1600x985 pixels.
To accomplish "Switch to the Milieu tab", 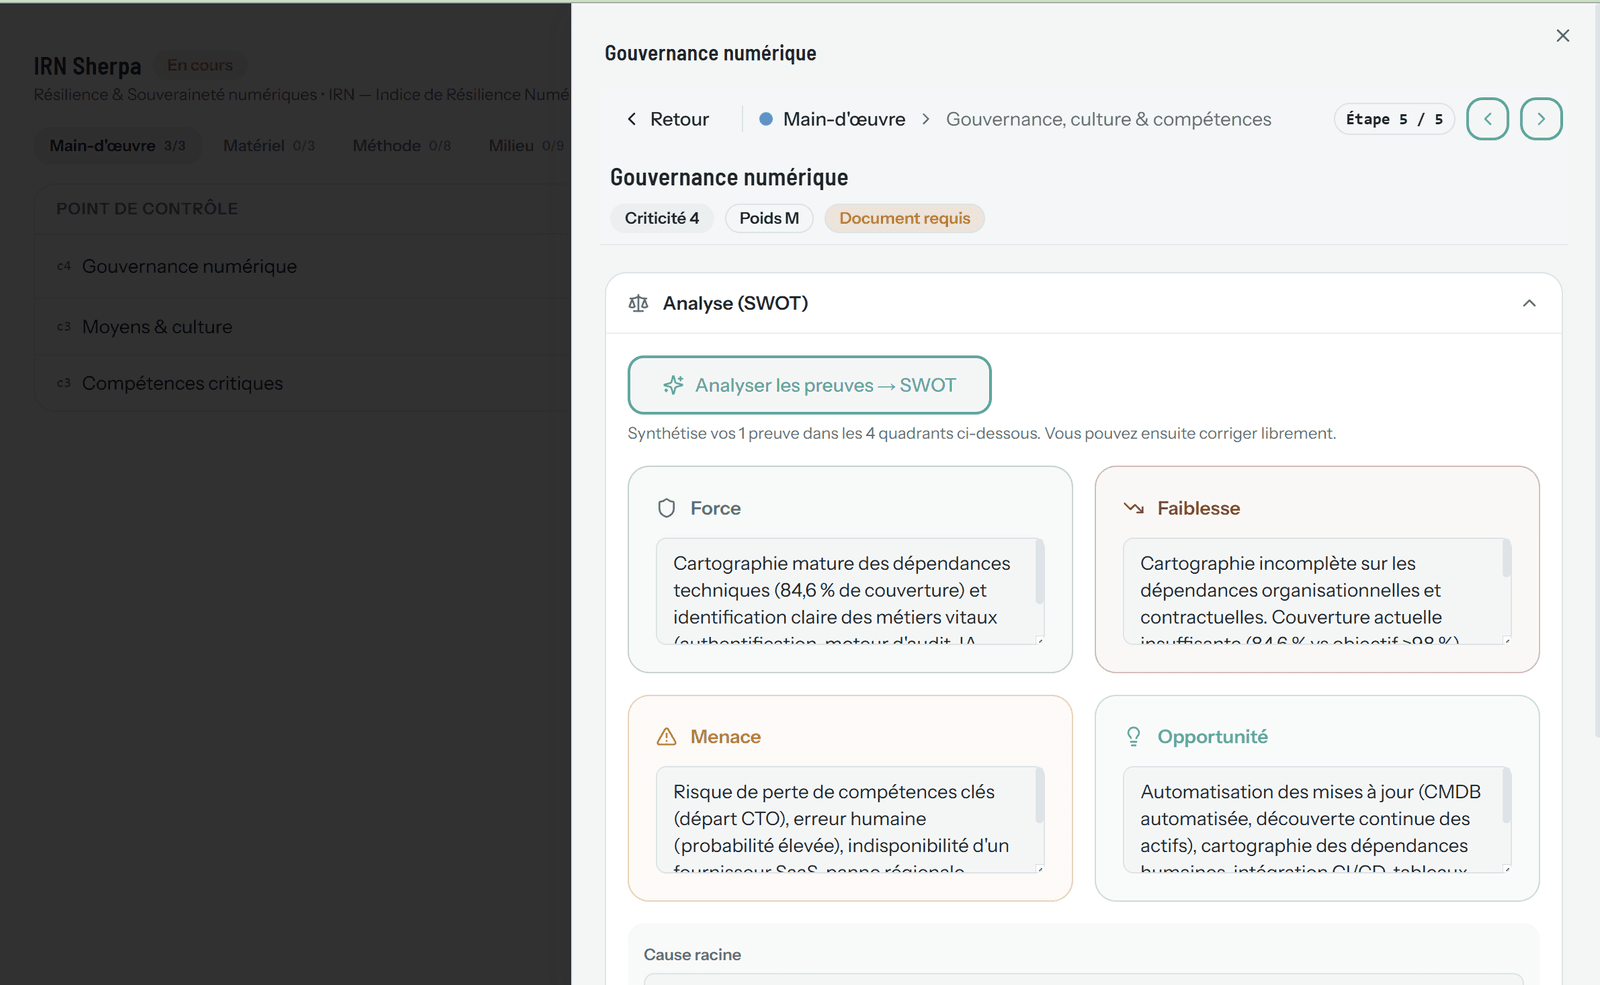I will pos(526,145).
